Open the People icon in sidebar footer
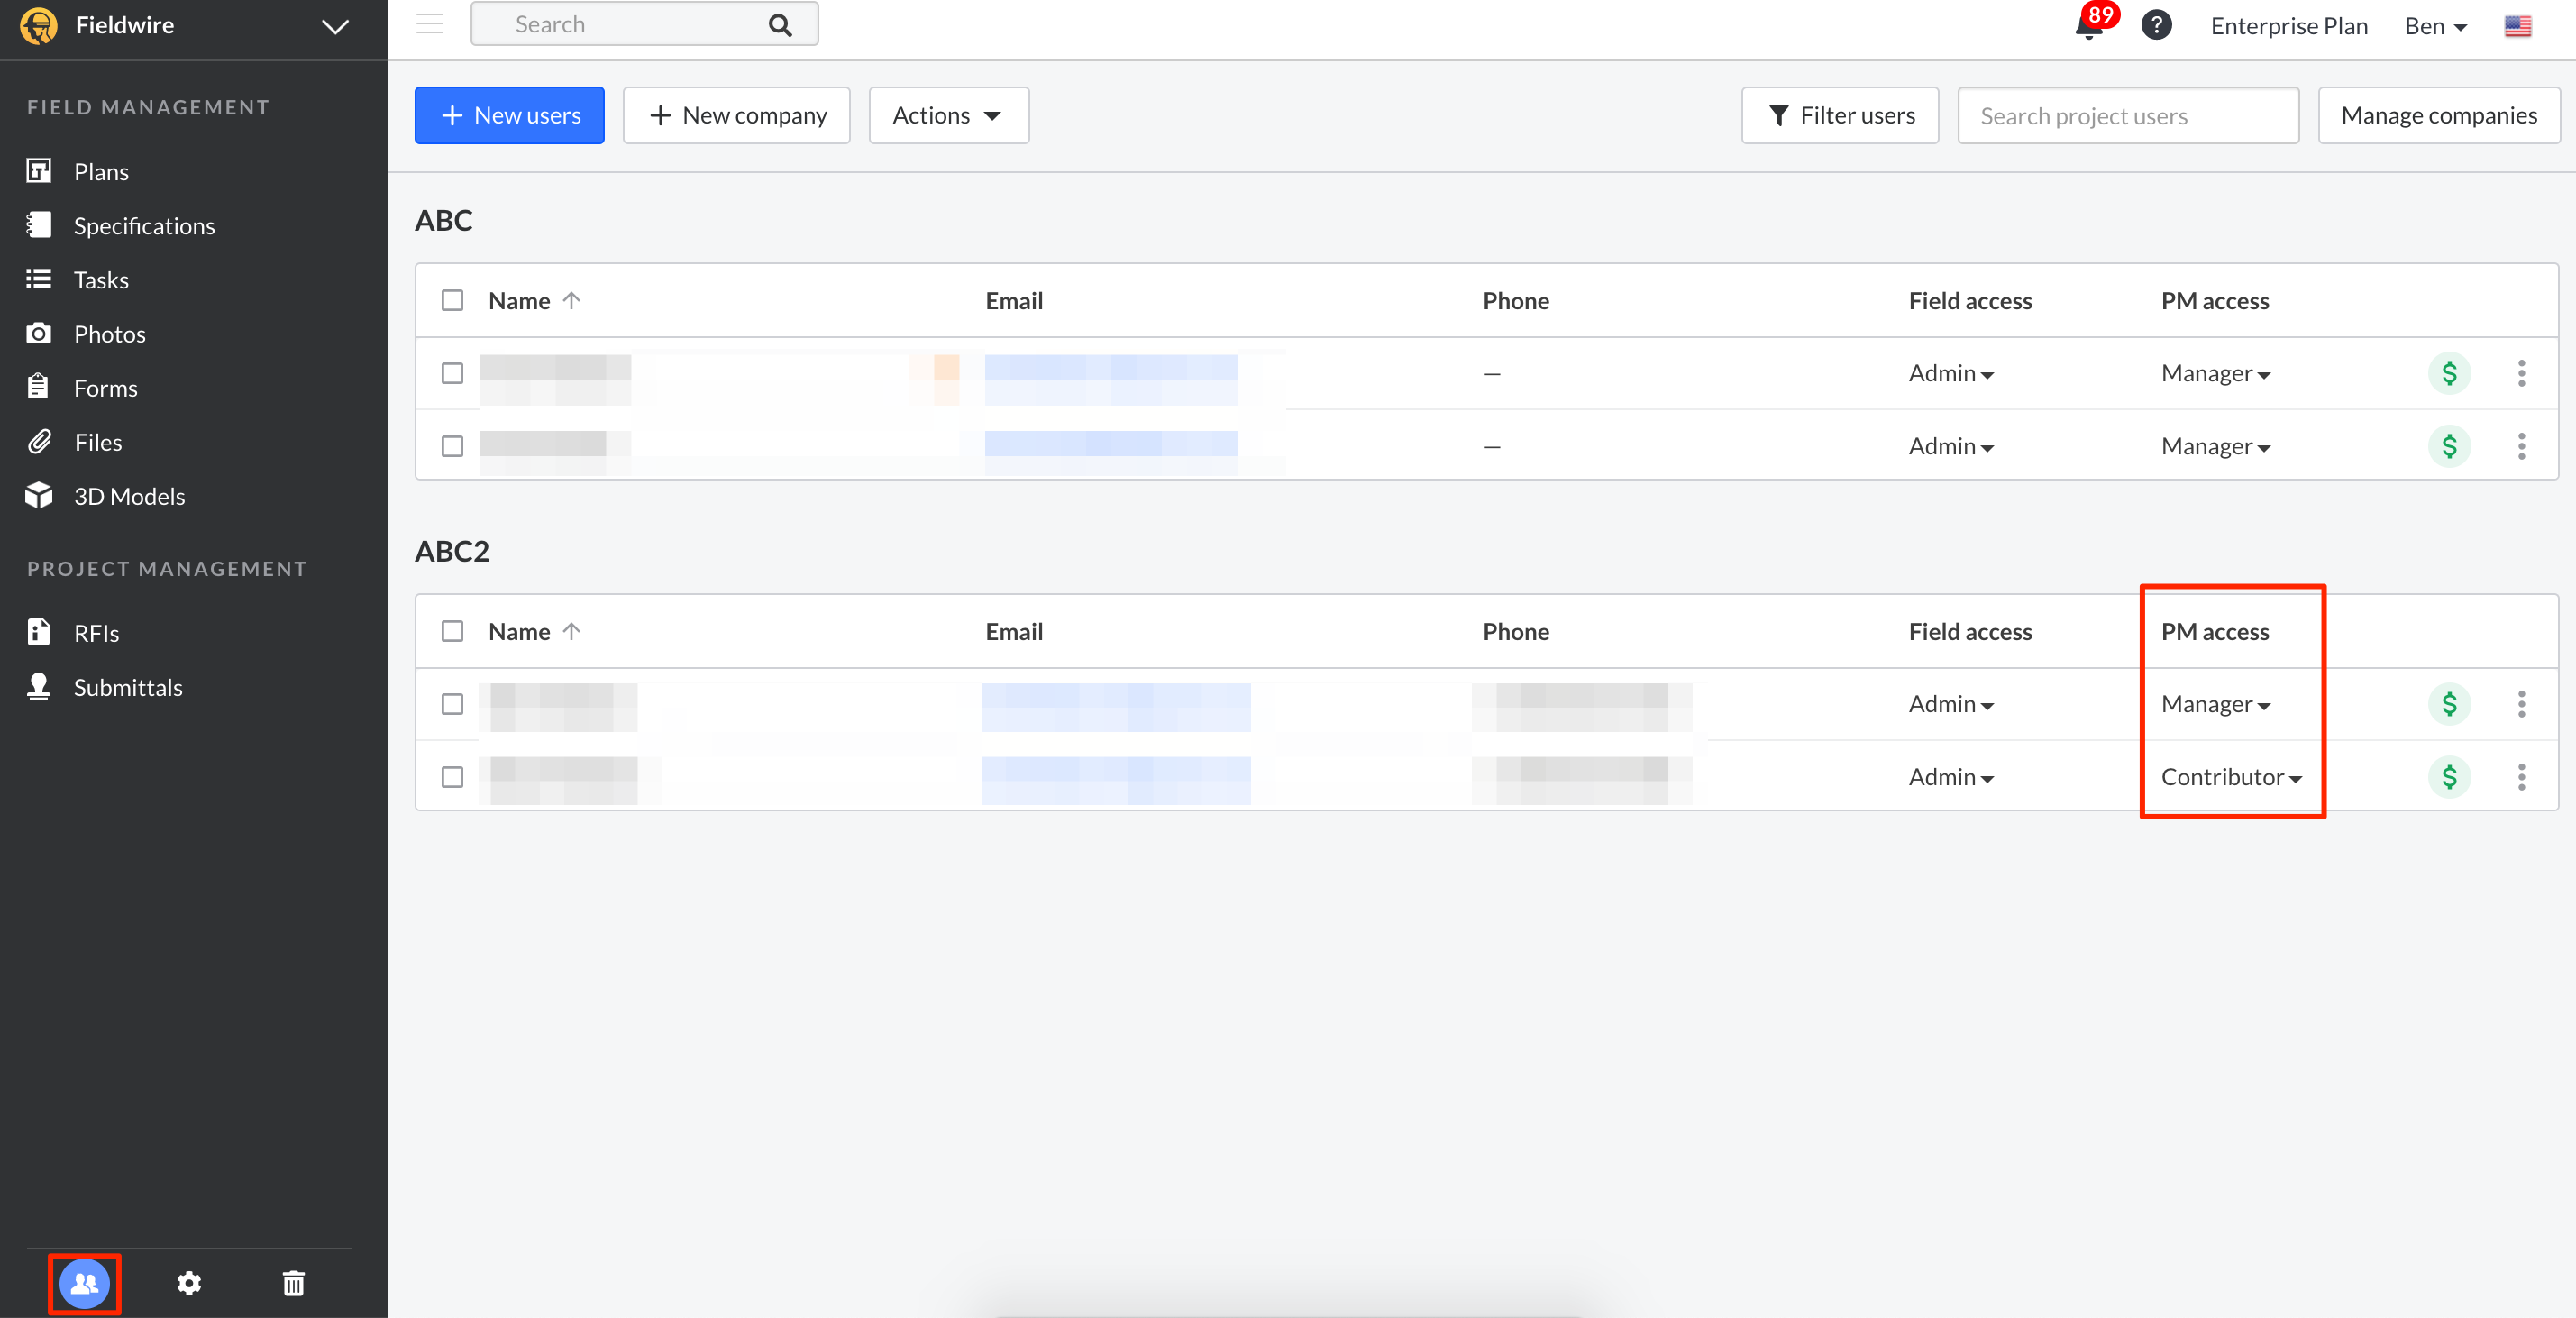Screen dimensions: 2576x1318 [x=85, y=1283]
